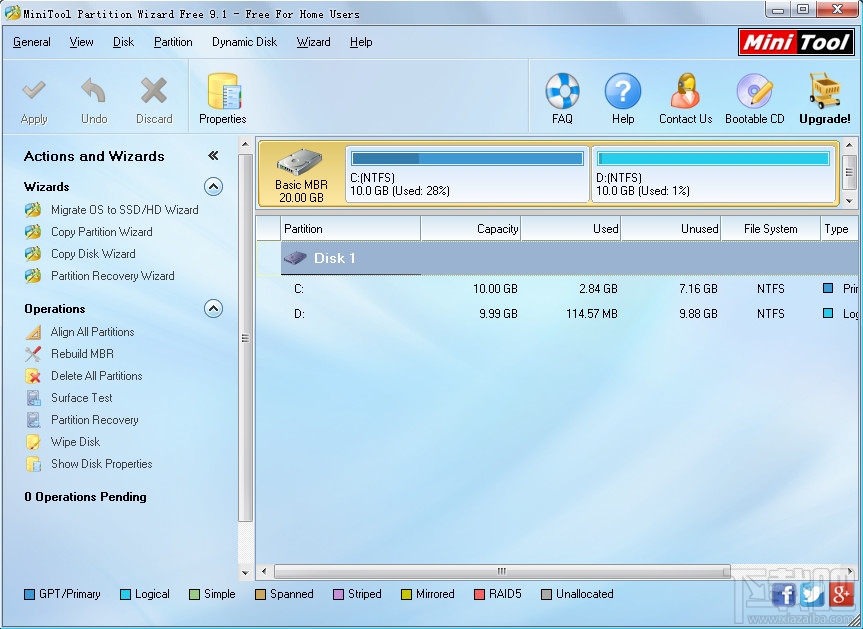
Task: Select the C: partition row
Action: (x=557, y=288)
